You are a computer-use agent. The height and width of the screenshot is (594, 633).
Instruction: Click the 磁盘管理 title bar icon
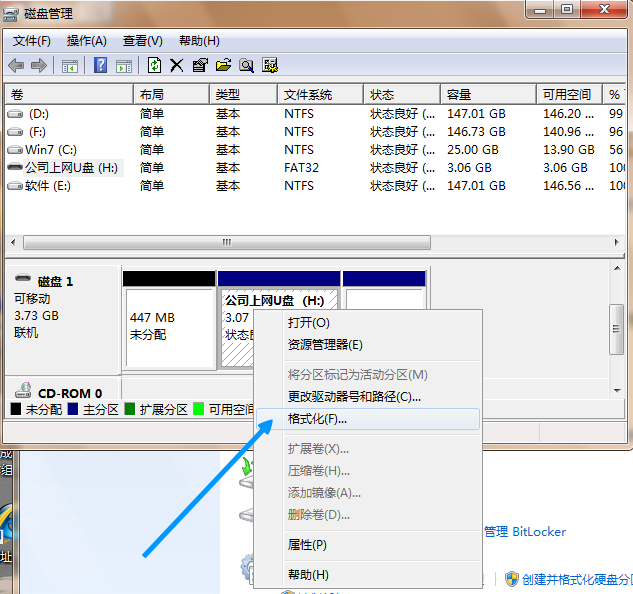[x=10, y=15]
